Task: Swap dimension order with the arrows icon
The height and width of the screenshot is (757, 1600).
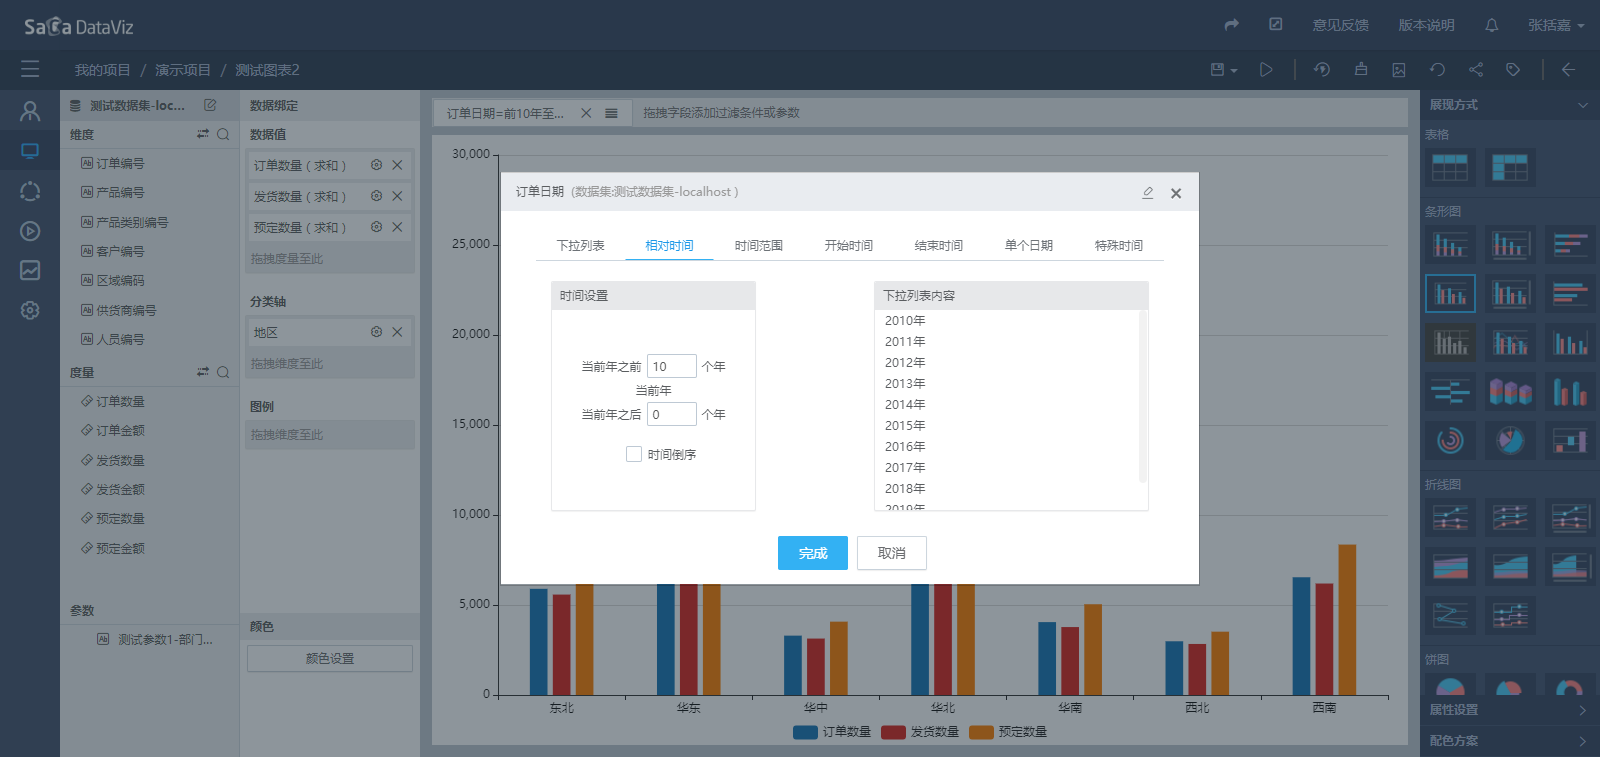Action: pos(203,134)
